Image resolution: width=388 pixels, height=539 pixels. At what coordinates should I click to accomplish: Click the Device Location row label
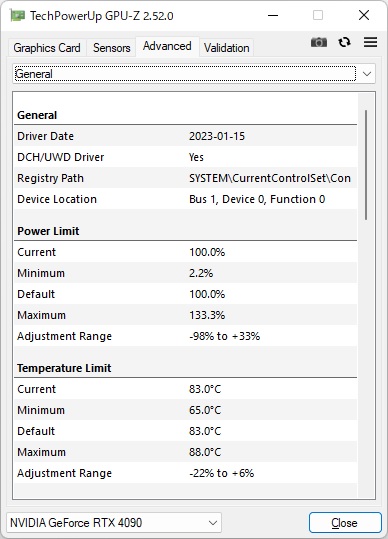(57, 199)
